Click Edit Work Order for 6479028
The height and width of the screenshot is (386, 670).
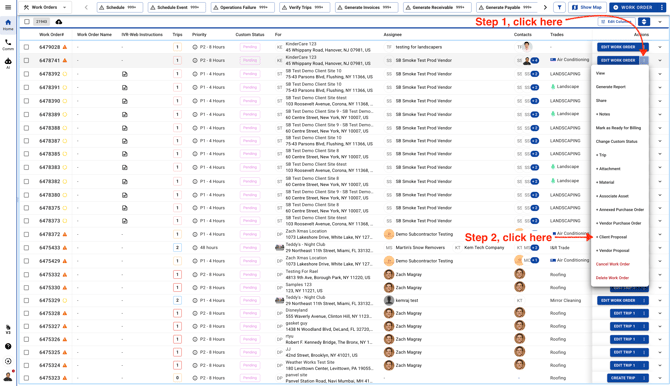(x=618, y=47)
